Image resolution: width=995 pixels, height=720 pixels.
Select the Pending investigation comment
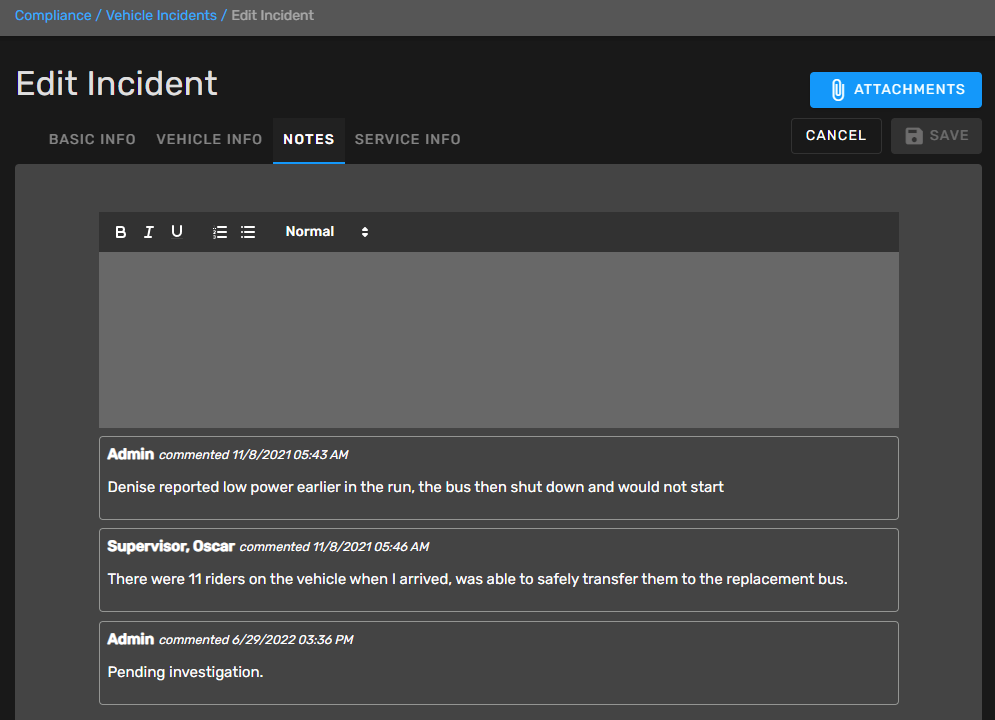185,672
